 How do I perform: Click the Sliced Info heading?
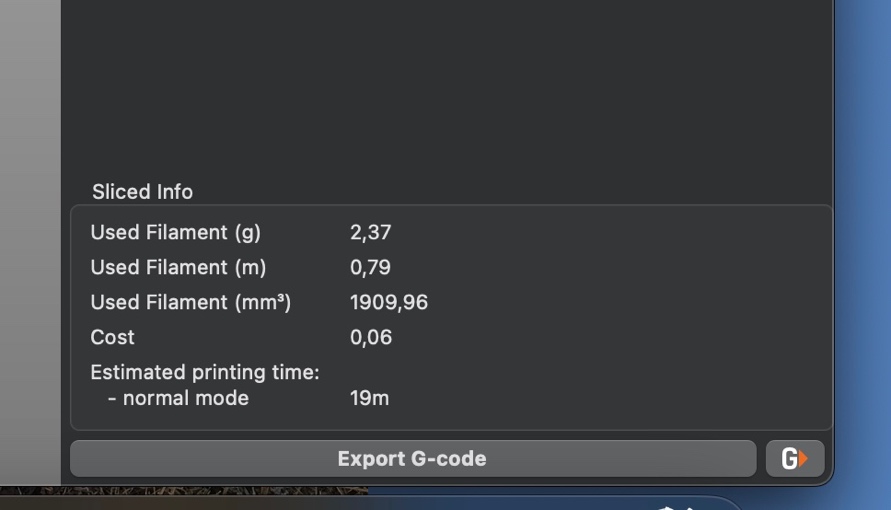click(142, 192)
